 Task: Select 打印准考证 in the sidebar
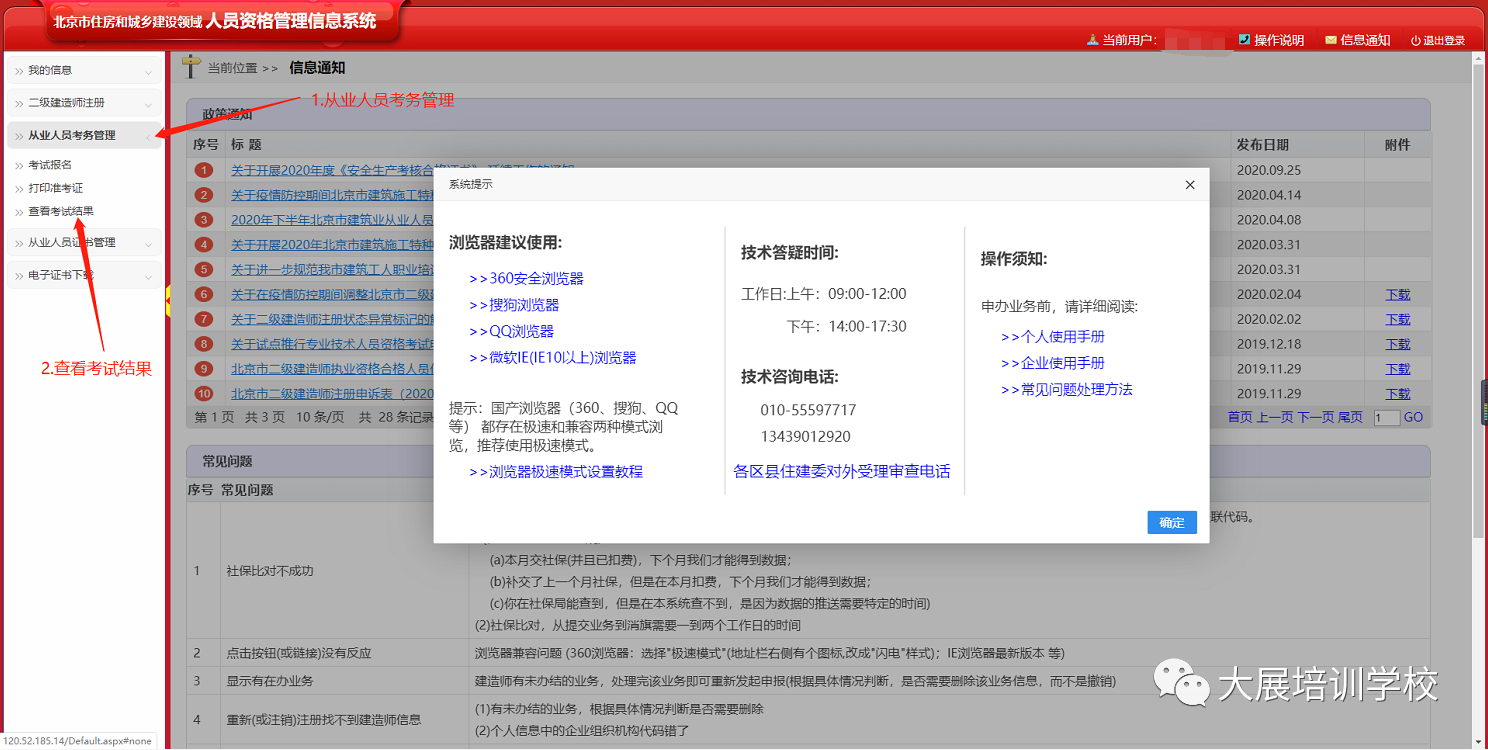55,188
